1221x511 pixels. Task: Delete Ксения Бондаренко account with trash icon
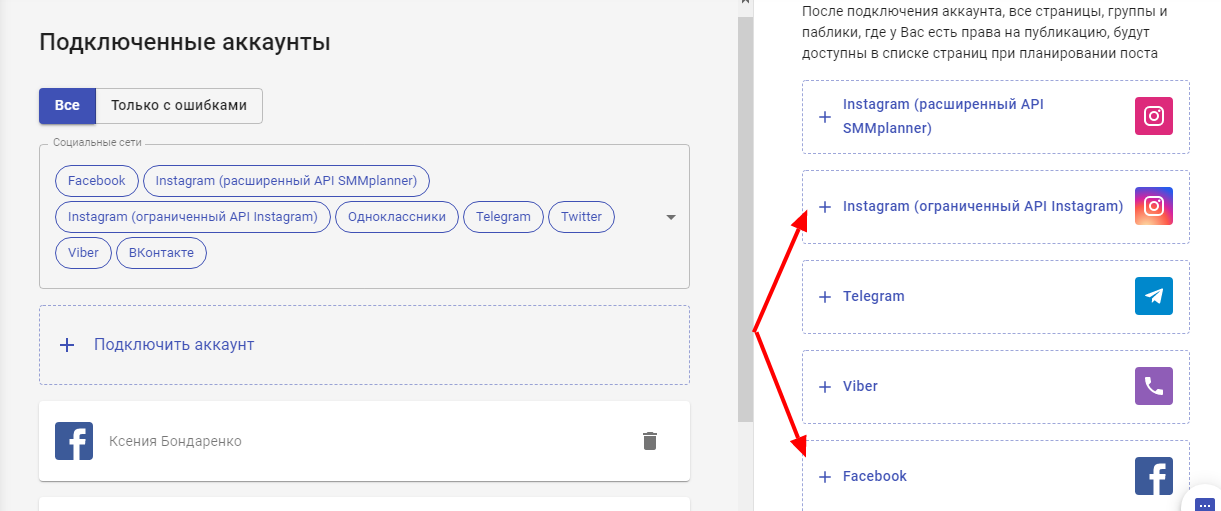(650, 441)
